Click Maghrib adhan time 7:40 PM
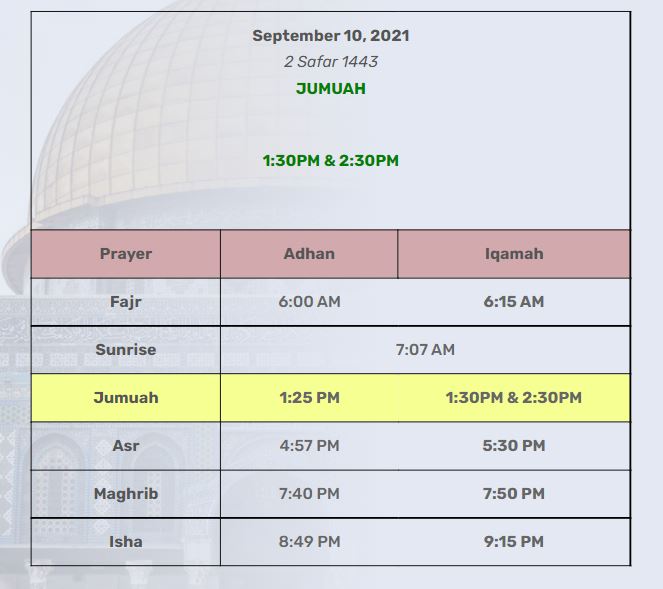 [x=309, y=494]
